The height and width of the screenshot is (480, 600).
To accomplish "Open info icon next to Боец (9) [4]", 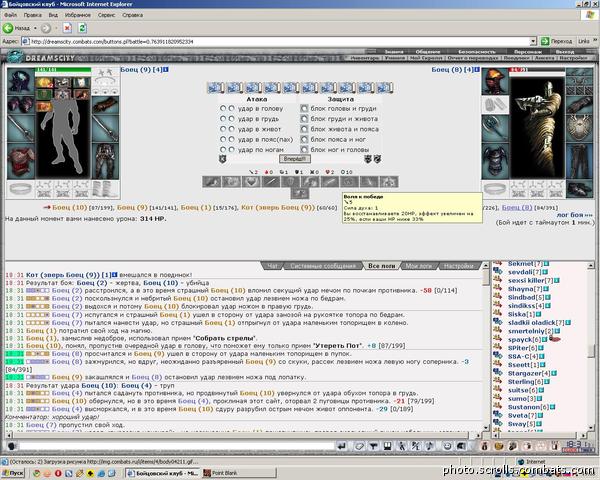I will coord(166,70).
